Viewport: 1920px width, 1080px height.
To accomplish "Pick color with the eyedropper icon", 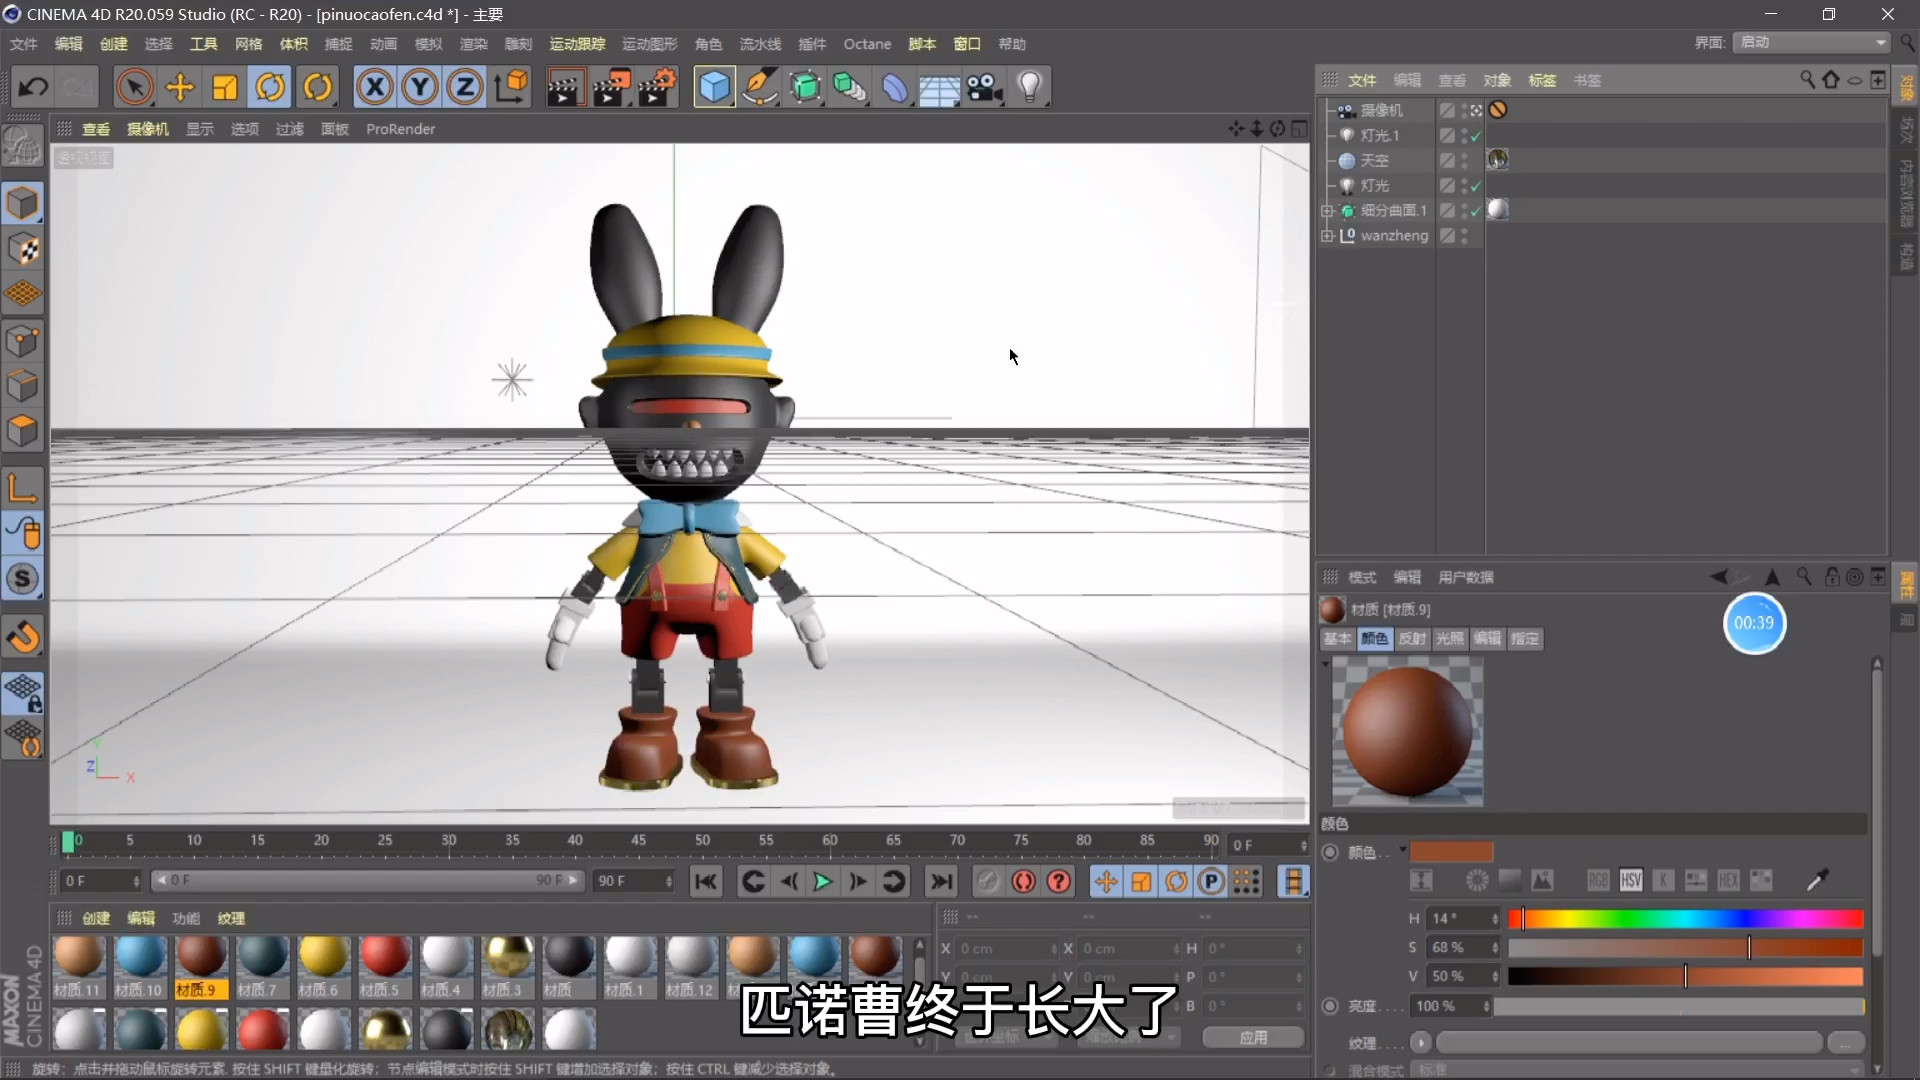I will click(1817, 880).
